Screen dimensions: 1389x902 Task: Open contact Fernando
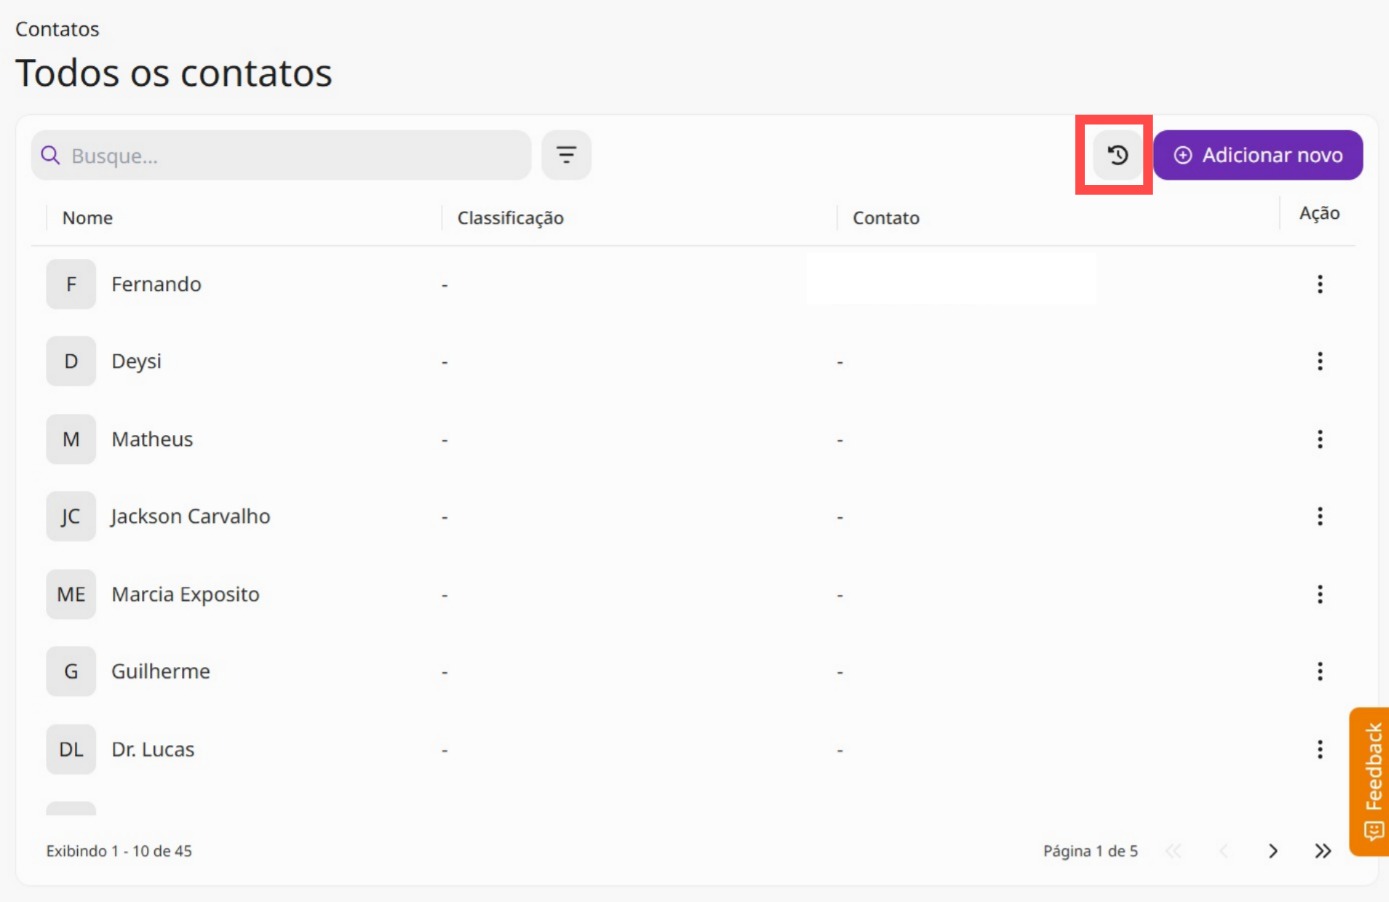point(156,284)
